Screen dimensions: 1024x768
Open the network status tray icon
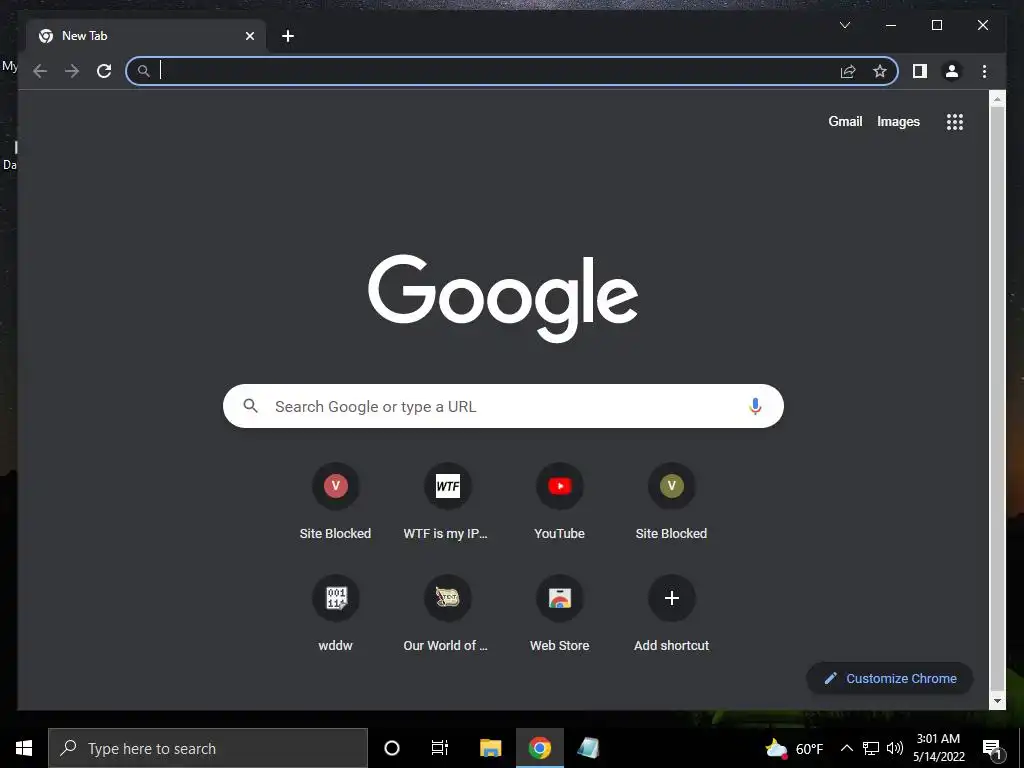870,748
